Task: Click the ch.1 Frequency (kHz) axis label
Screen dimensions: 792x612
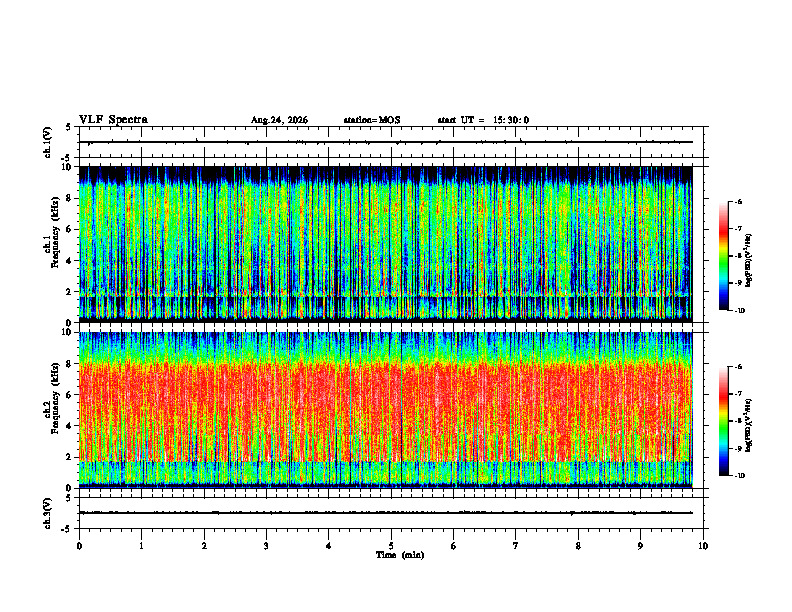Action: click(x=52, y=244)
